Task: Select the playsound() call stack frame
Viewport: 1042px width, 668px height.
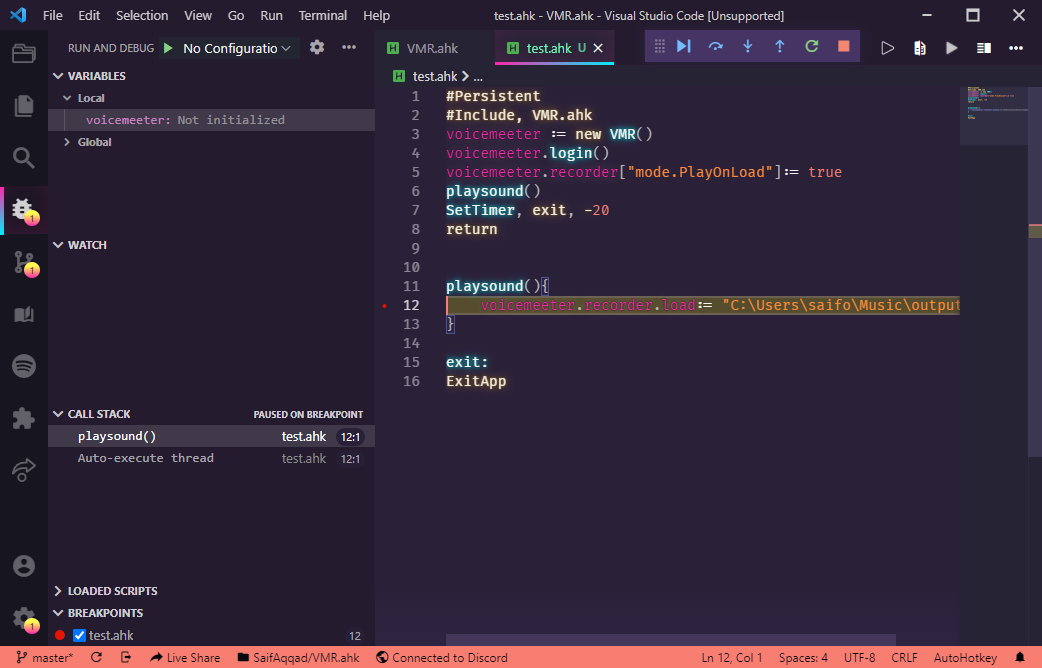Action: pyautogui.click(x=211, y=437)
